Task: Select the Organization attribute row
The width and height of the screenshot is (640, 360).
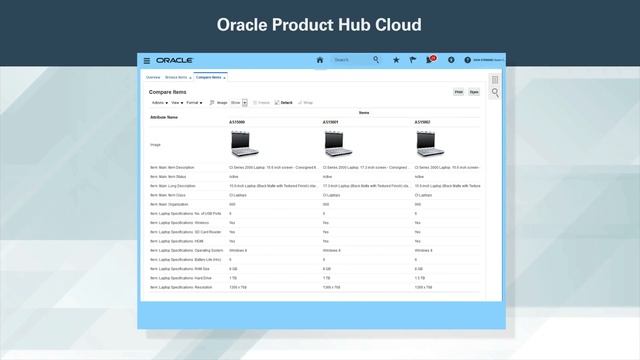Action: click(169, 204)
